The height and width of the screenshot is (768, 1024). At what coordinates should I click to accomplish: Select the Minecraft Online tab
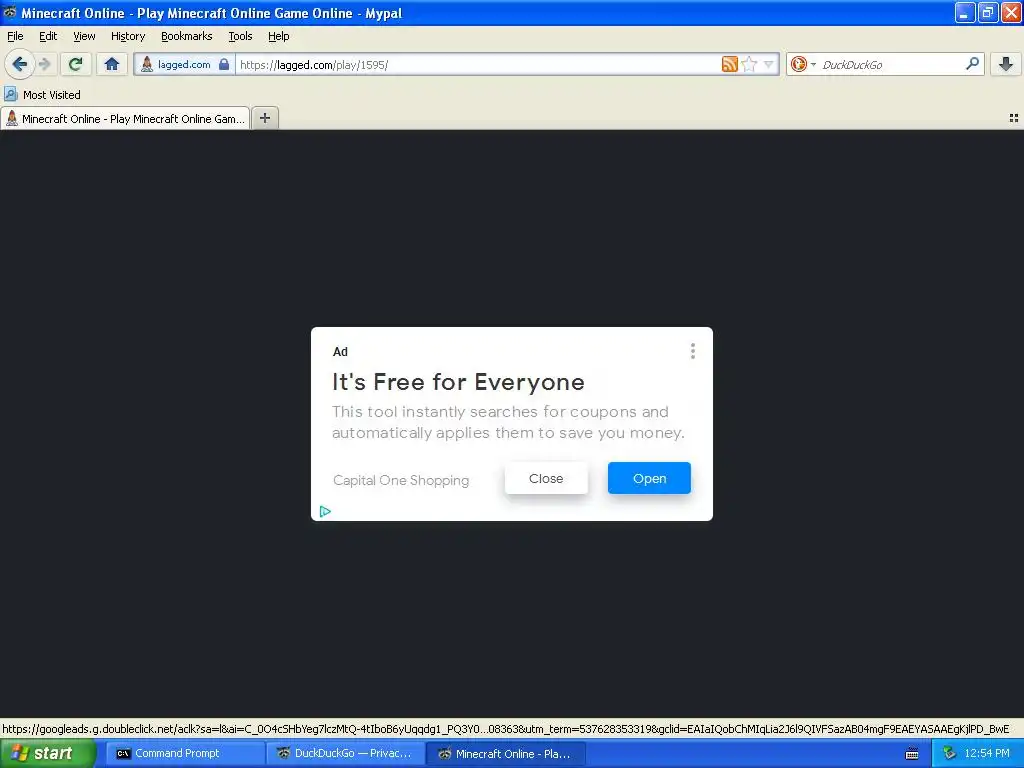point(125,118)
